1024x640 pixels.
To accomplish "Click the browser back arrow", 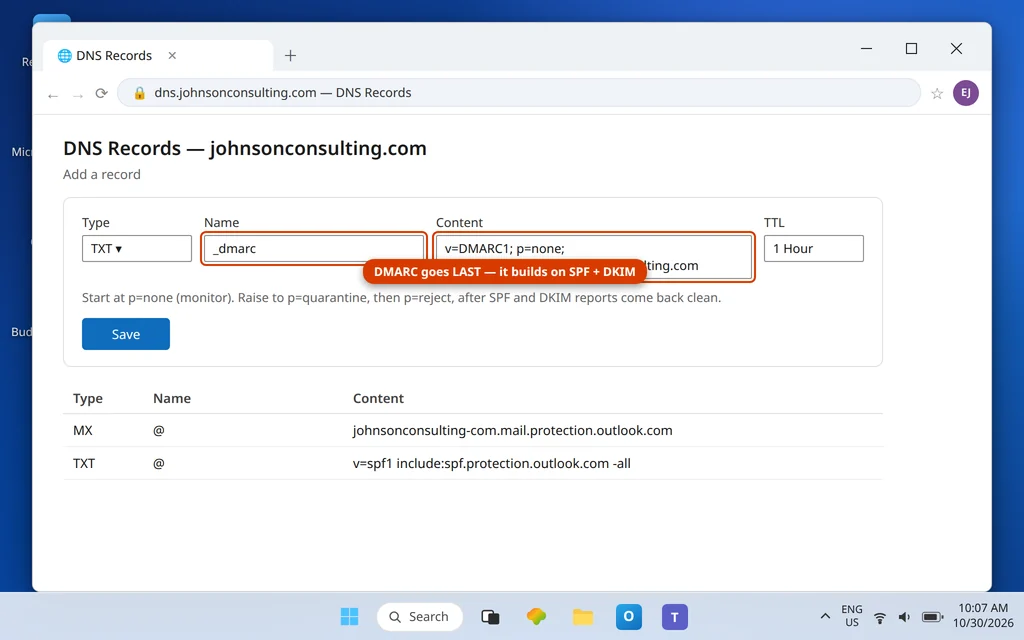I will (53, 95).
